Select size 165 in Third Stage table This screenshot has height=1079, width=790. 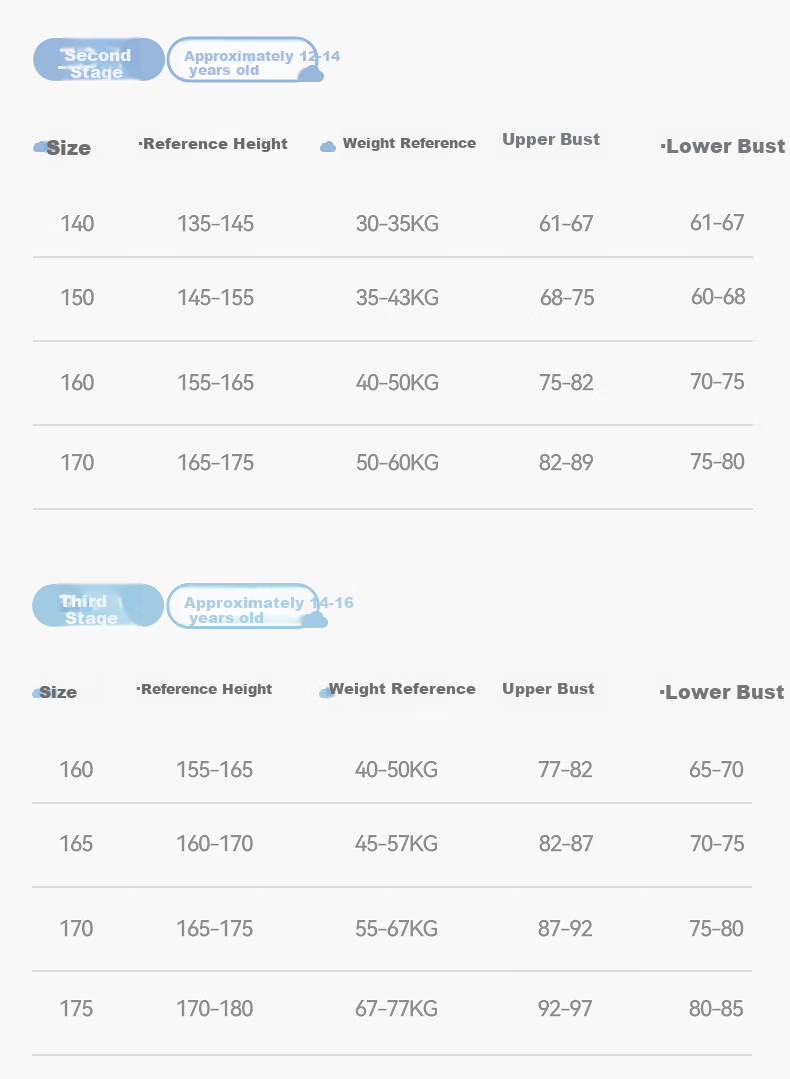tap(76, 844)
